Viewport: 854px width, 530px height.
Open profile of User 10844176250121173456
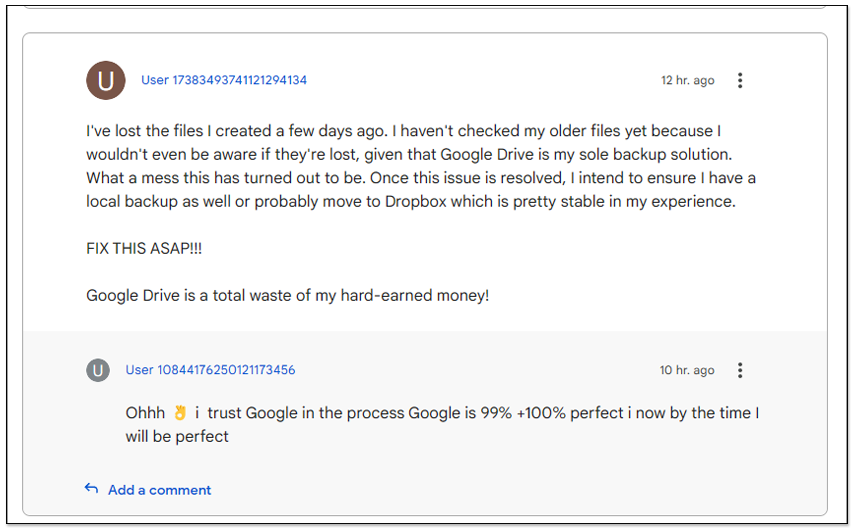tap(210, 370)
